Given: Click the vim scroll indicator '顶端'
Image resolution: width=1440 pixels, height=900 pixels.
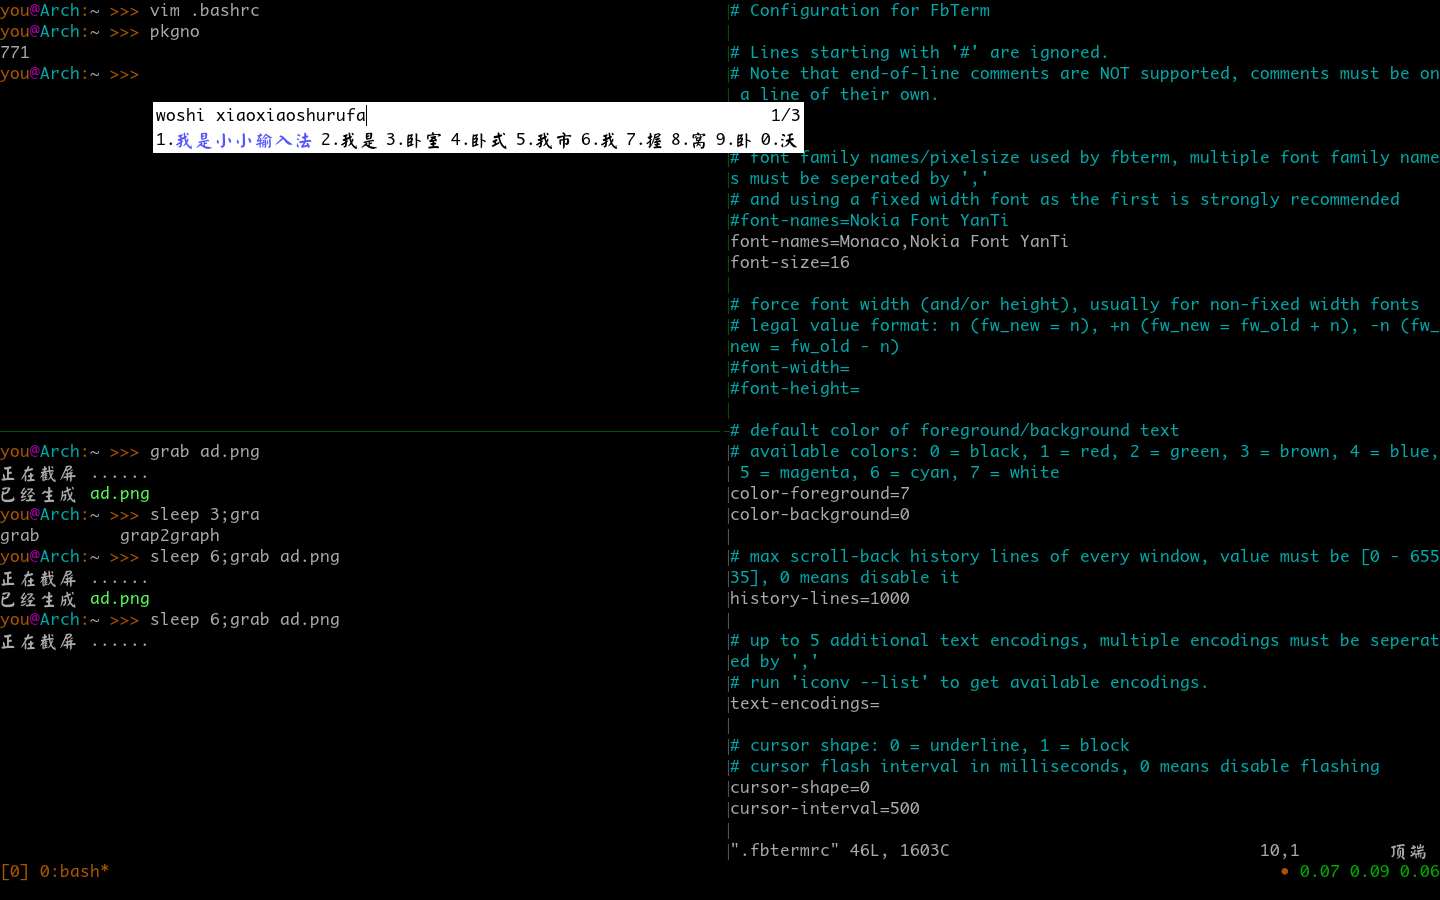Looking at the screenshot, I should tap(1408, 851).
